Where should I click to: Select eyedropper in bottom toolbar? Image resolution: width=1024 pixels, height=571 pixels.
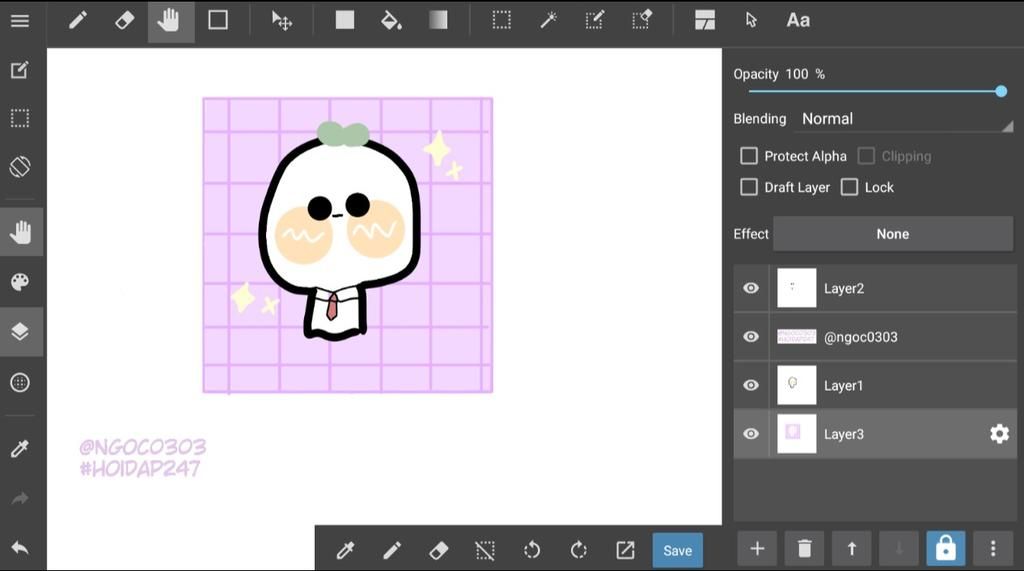pos(345,551)
